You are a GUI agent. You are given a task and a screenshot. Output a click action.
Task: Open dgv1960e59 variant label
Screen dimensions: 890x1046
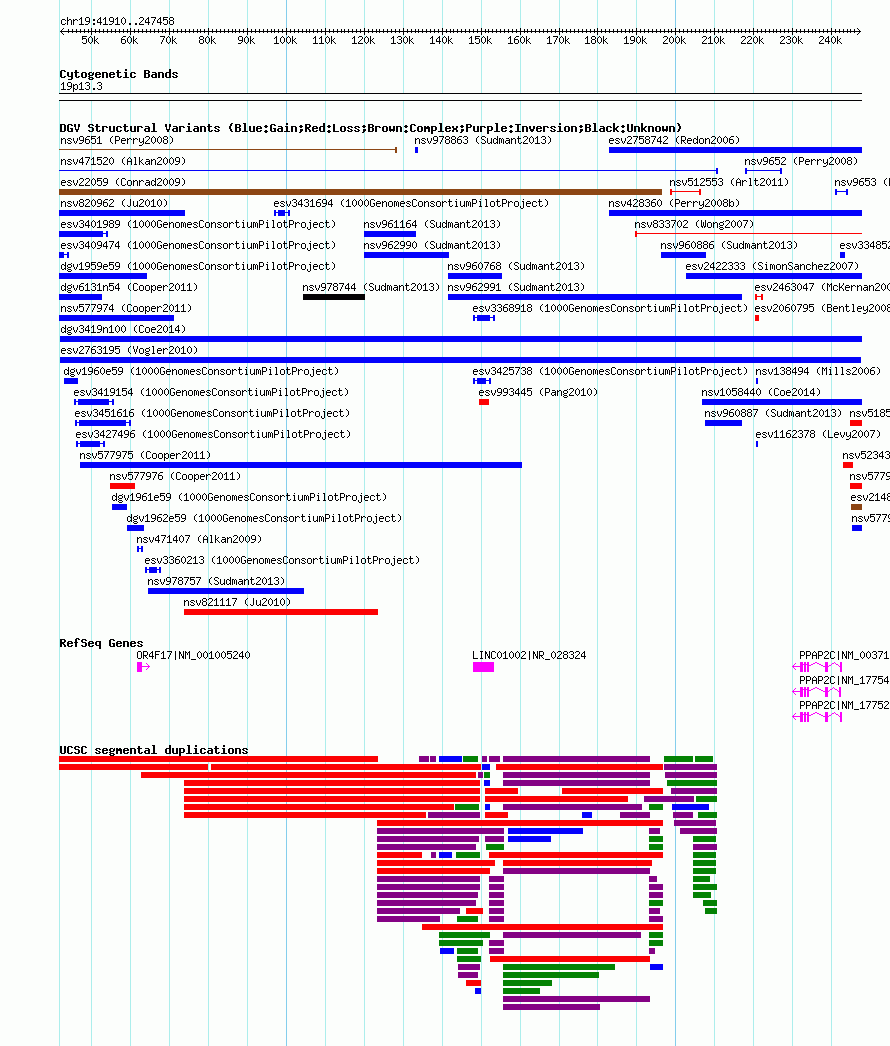(201, 372)
